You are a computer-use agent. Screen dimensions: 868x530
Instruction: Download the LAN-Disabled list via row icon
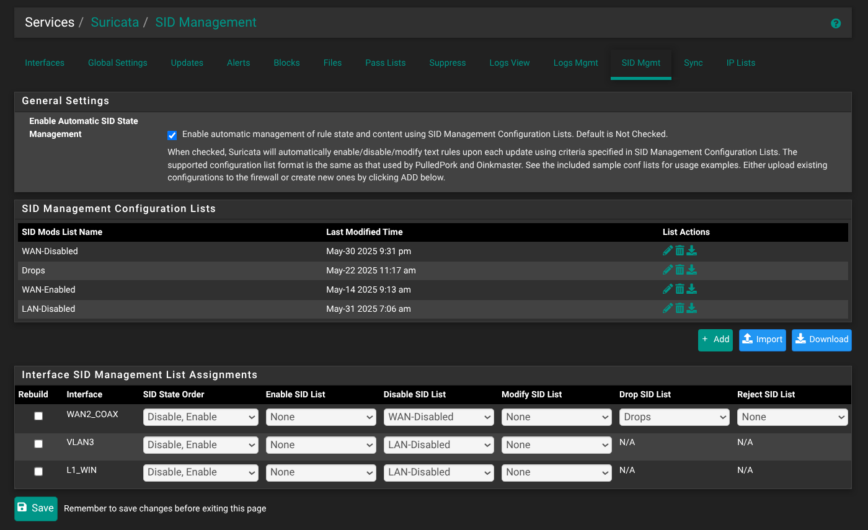pos(692,308)
